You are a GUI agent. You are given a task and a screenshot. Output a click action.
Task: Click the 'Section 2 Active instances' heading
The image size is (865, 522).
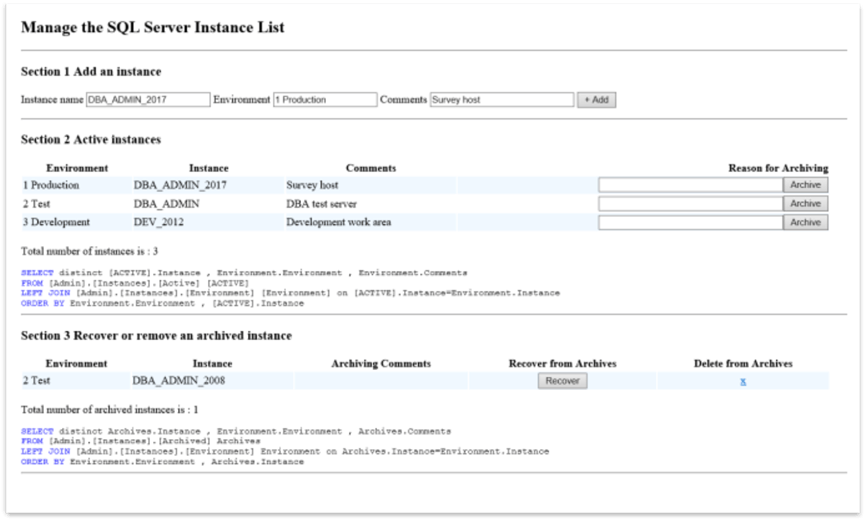91,139
